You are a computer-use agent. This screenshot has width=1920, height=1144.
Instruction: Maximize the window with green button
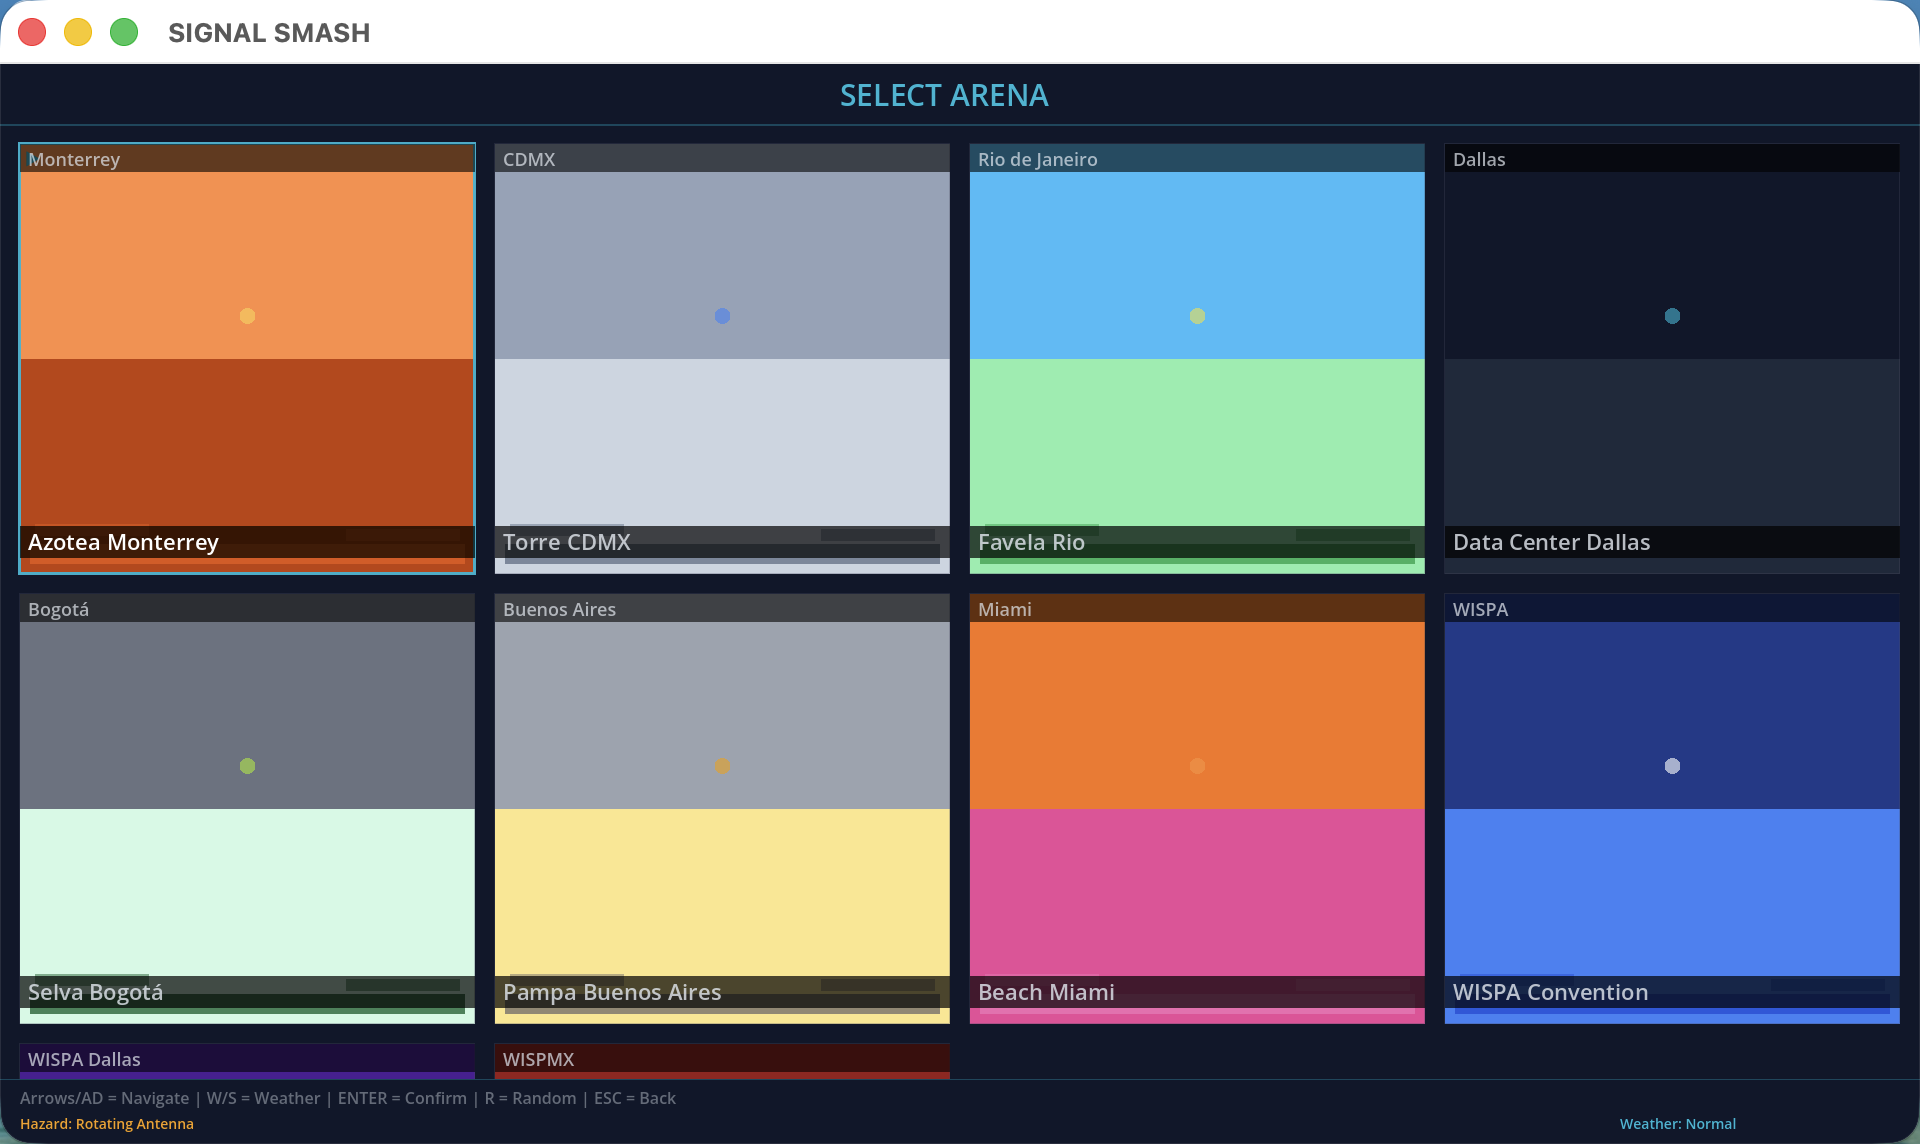(124, 32)
